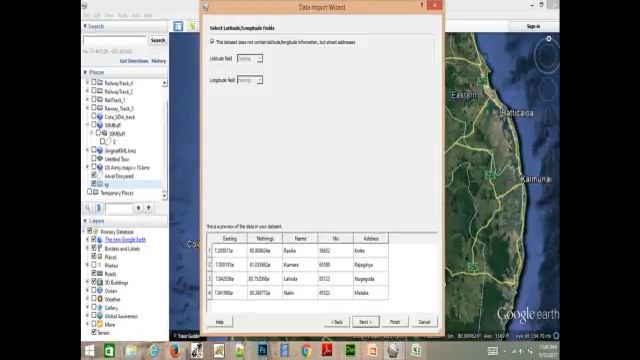Viewport: 640px width, 360px height.
Task: Focus the search text field
Action: pos(115,40)
